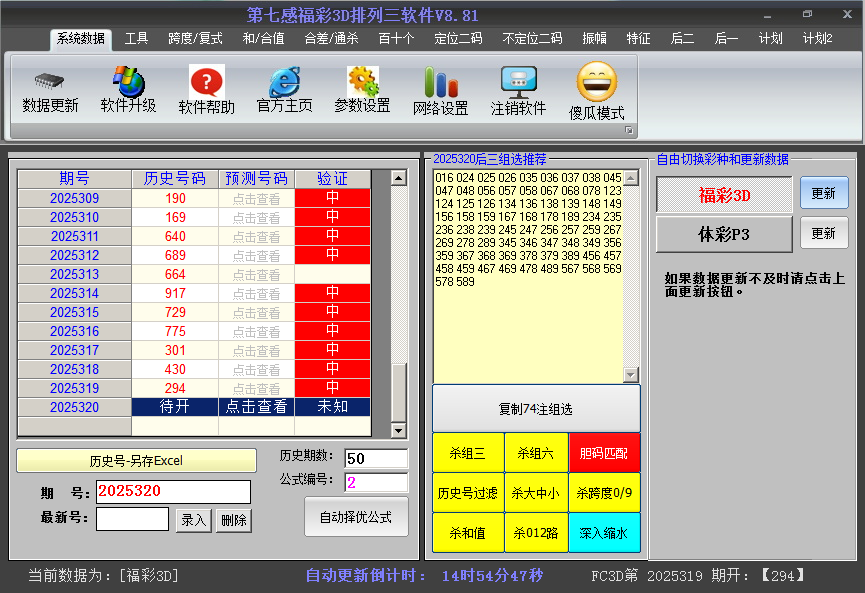Select the 计划 tab

(770, 40)
